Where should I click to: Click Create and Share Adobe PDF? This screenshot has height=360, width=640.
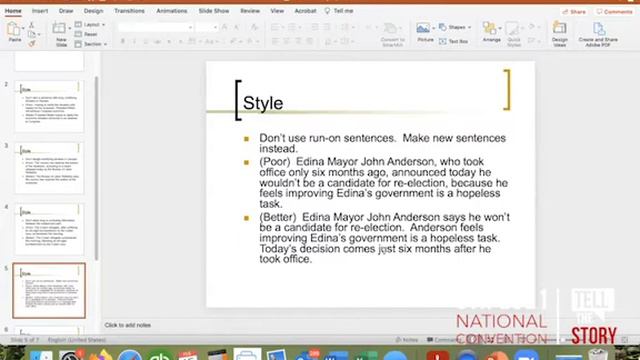coord(598,34)
